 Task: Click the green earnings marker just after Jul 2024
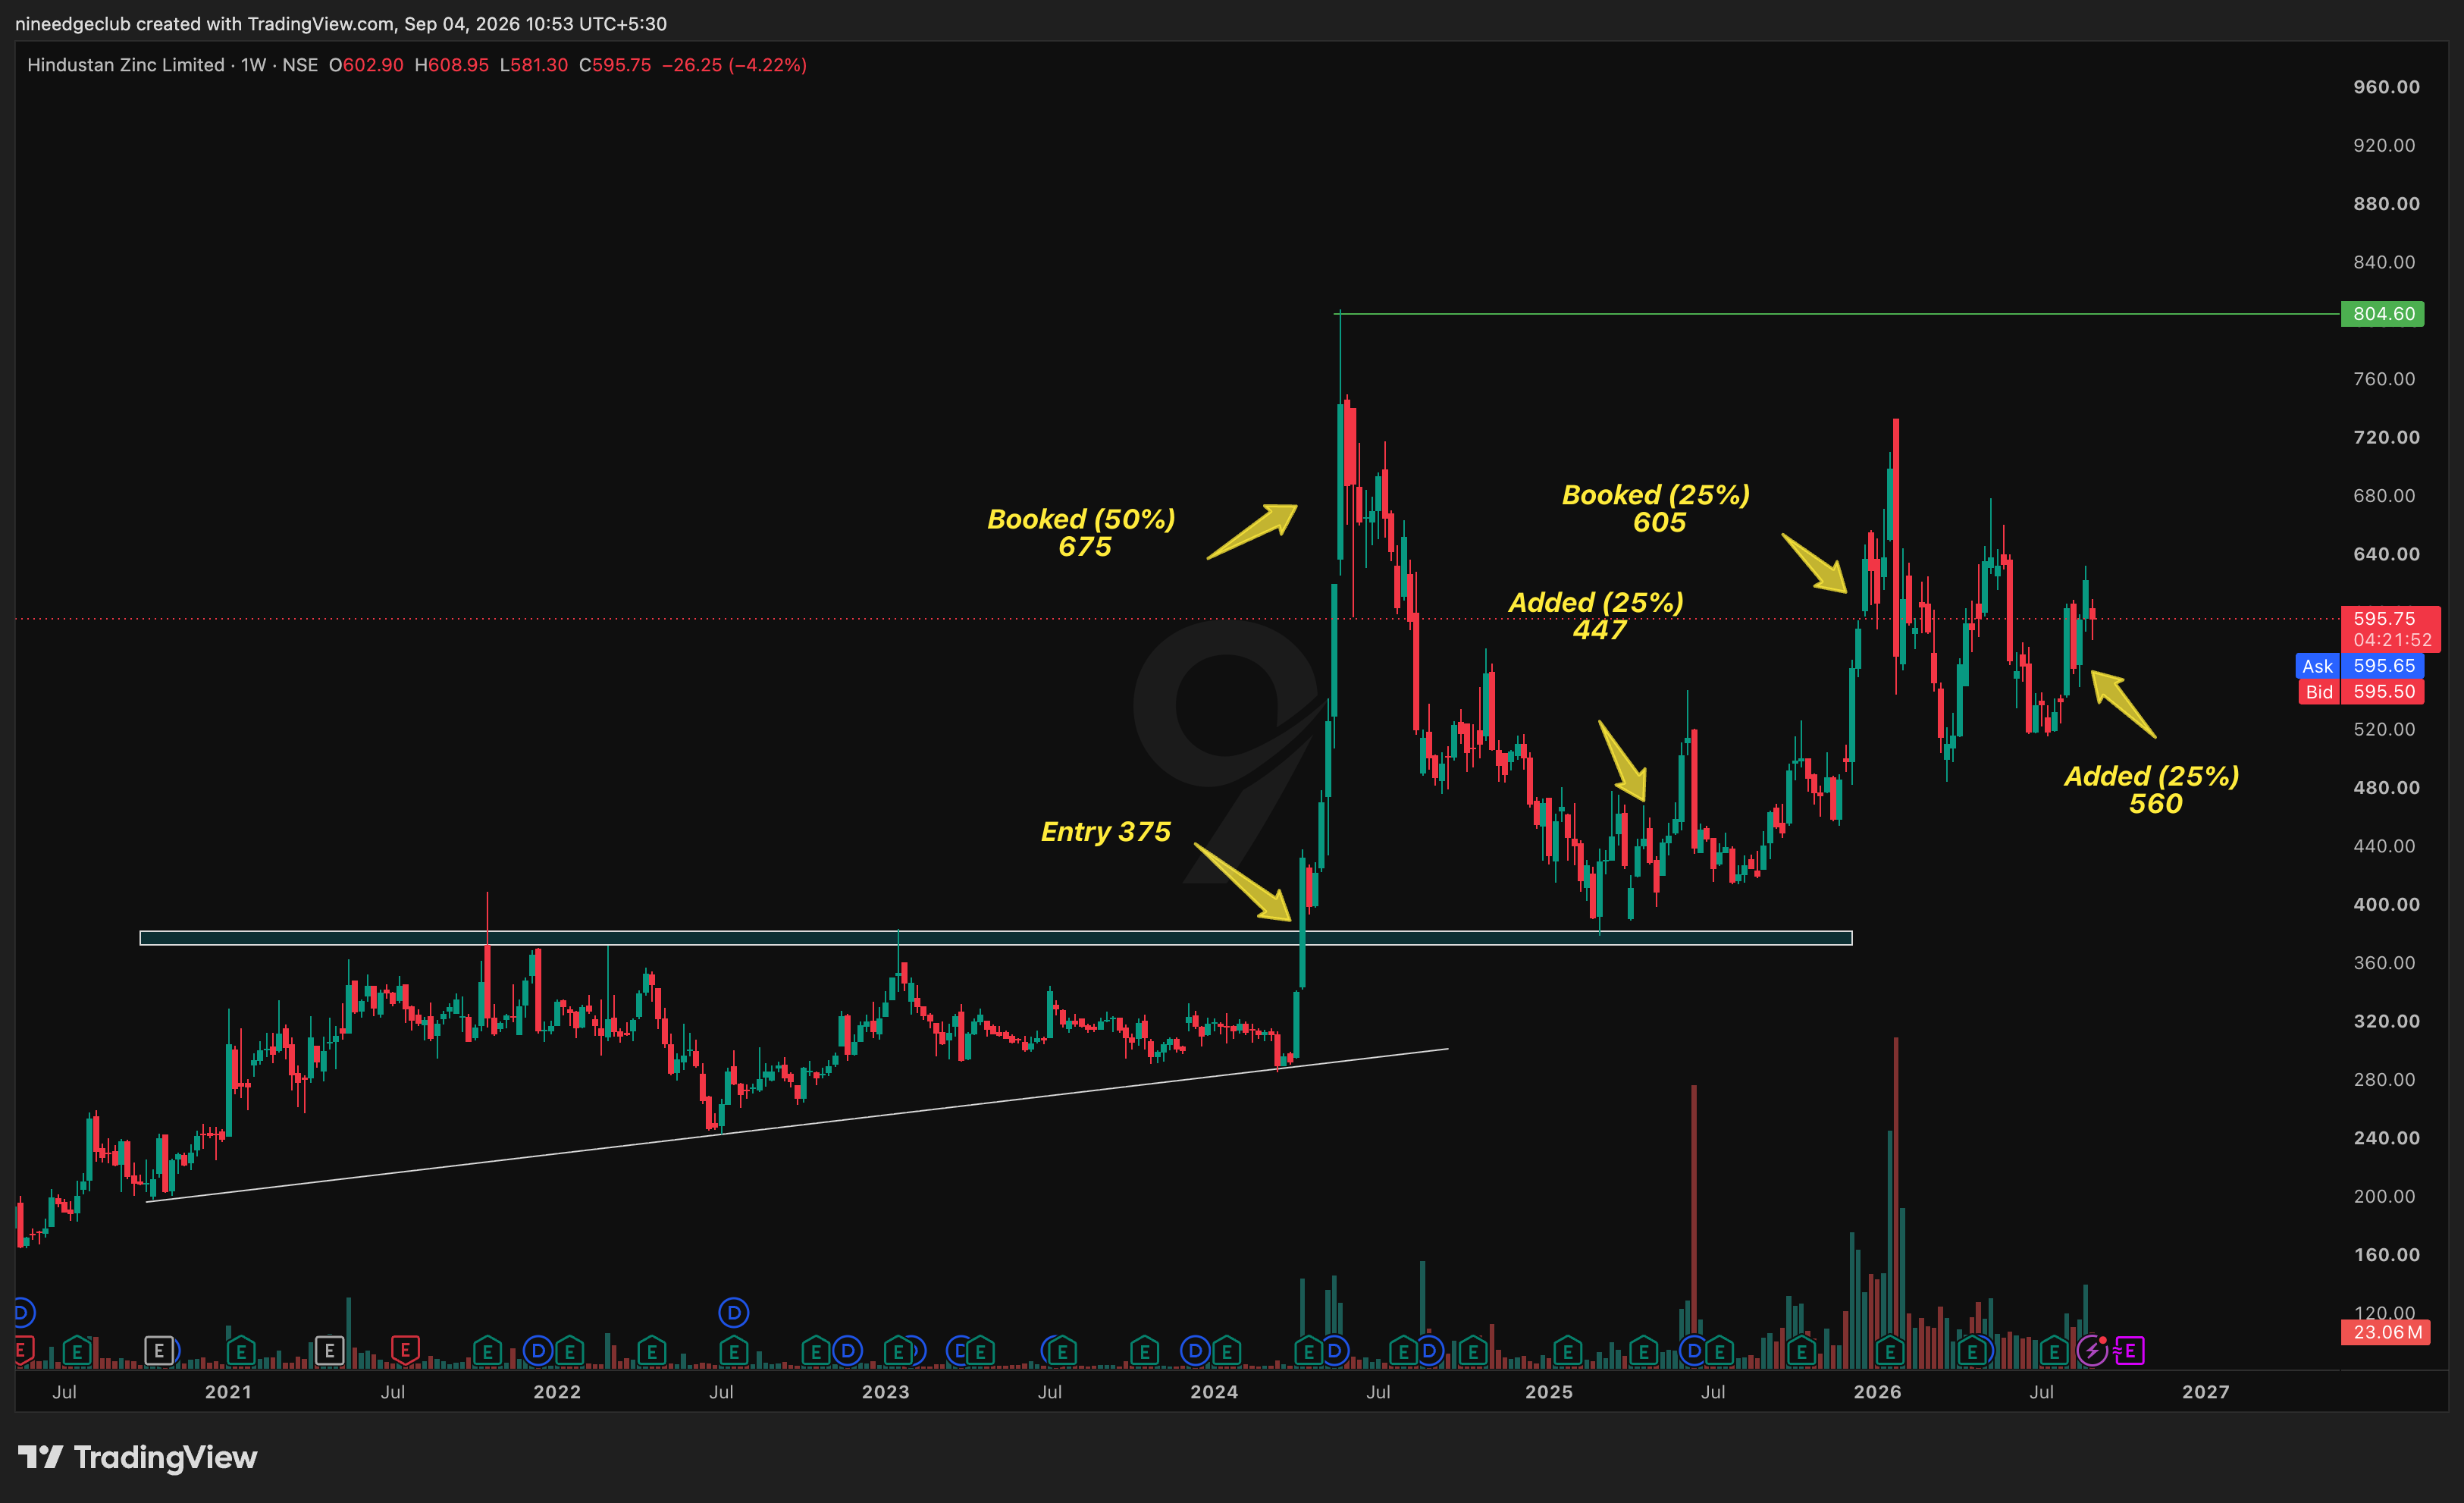pyautogui.click(x=1404, y=1352)
